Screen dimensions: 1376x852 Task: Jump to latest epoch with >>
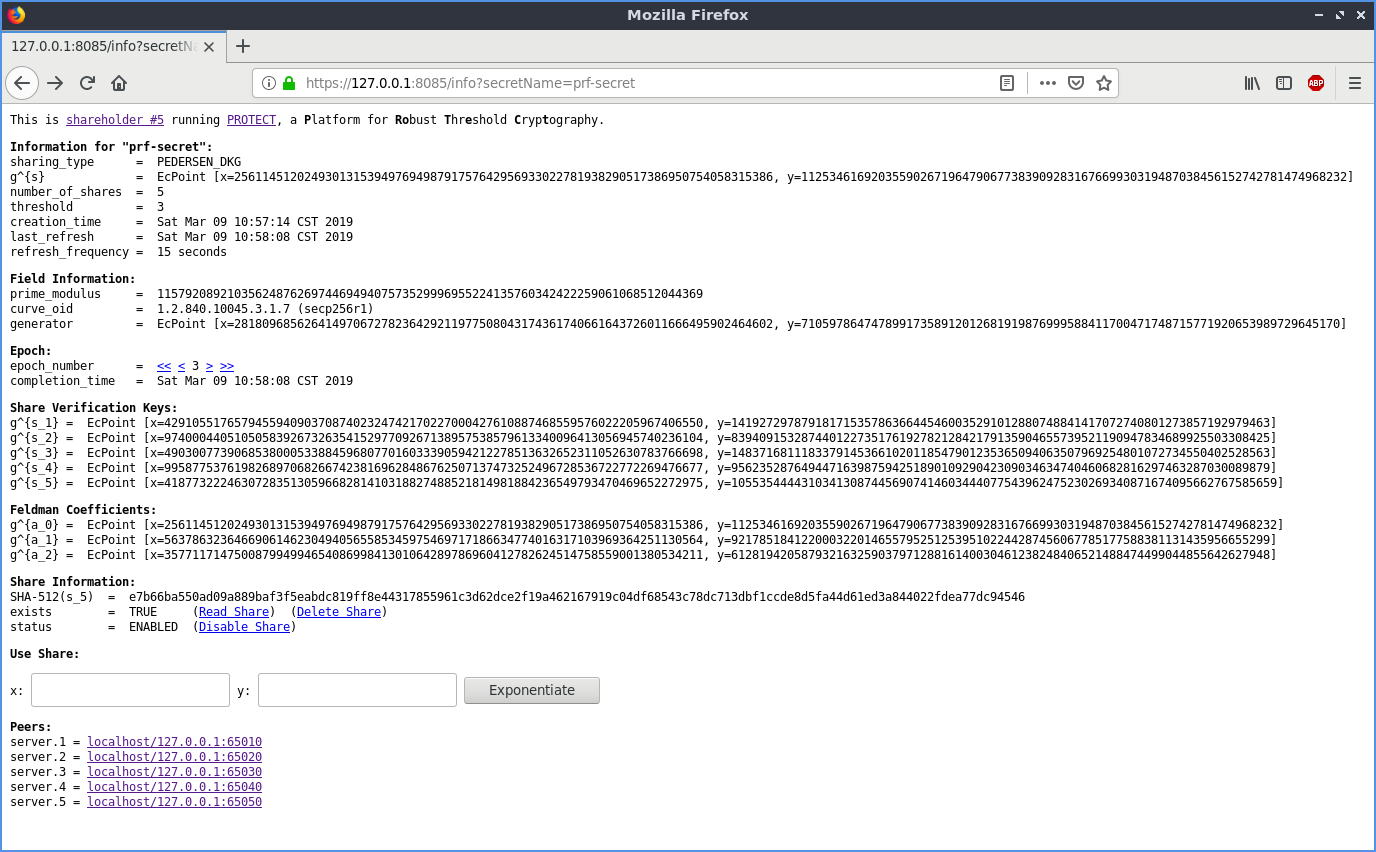click(x=227, y=366)
